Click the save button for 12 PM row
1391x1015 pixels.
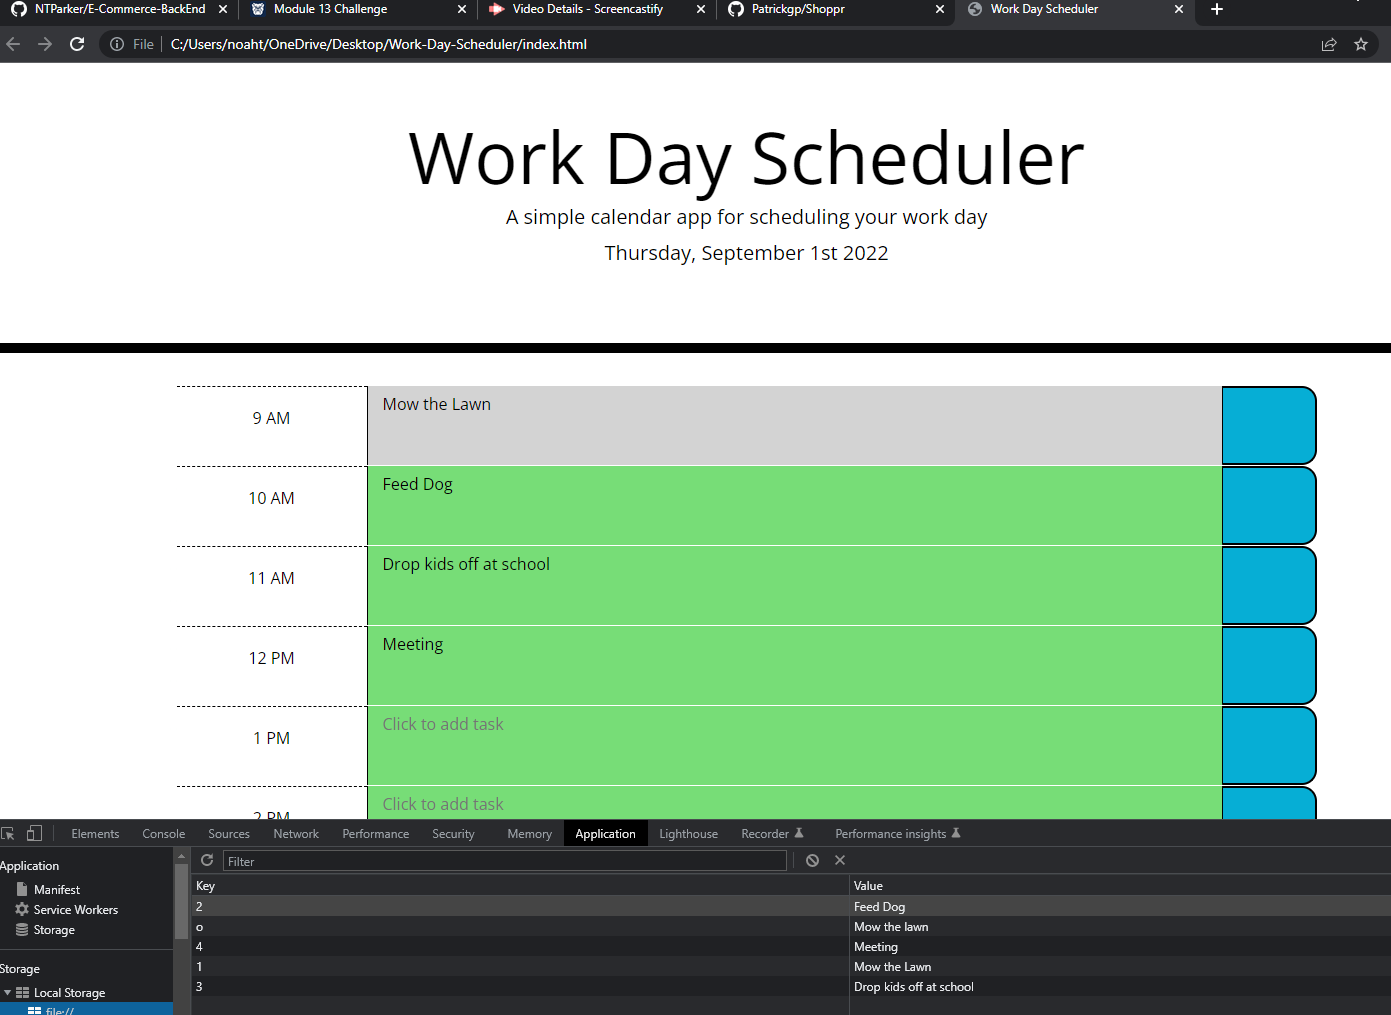(x=1269, y=665)
